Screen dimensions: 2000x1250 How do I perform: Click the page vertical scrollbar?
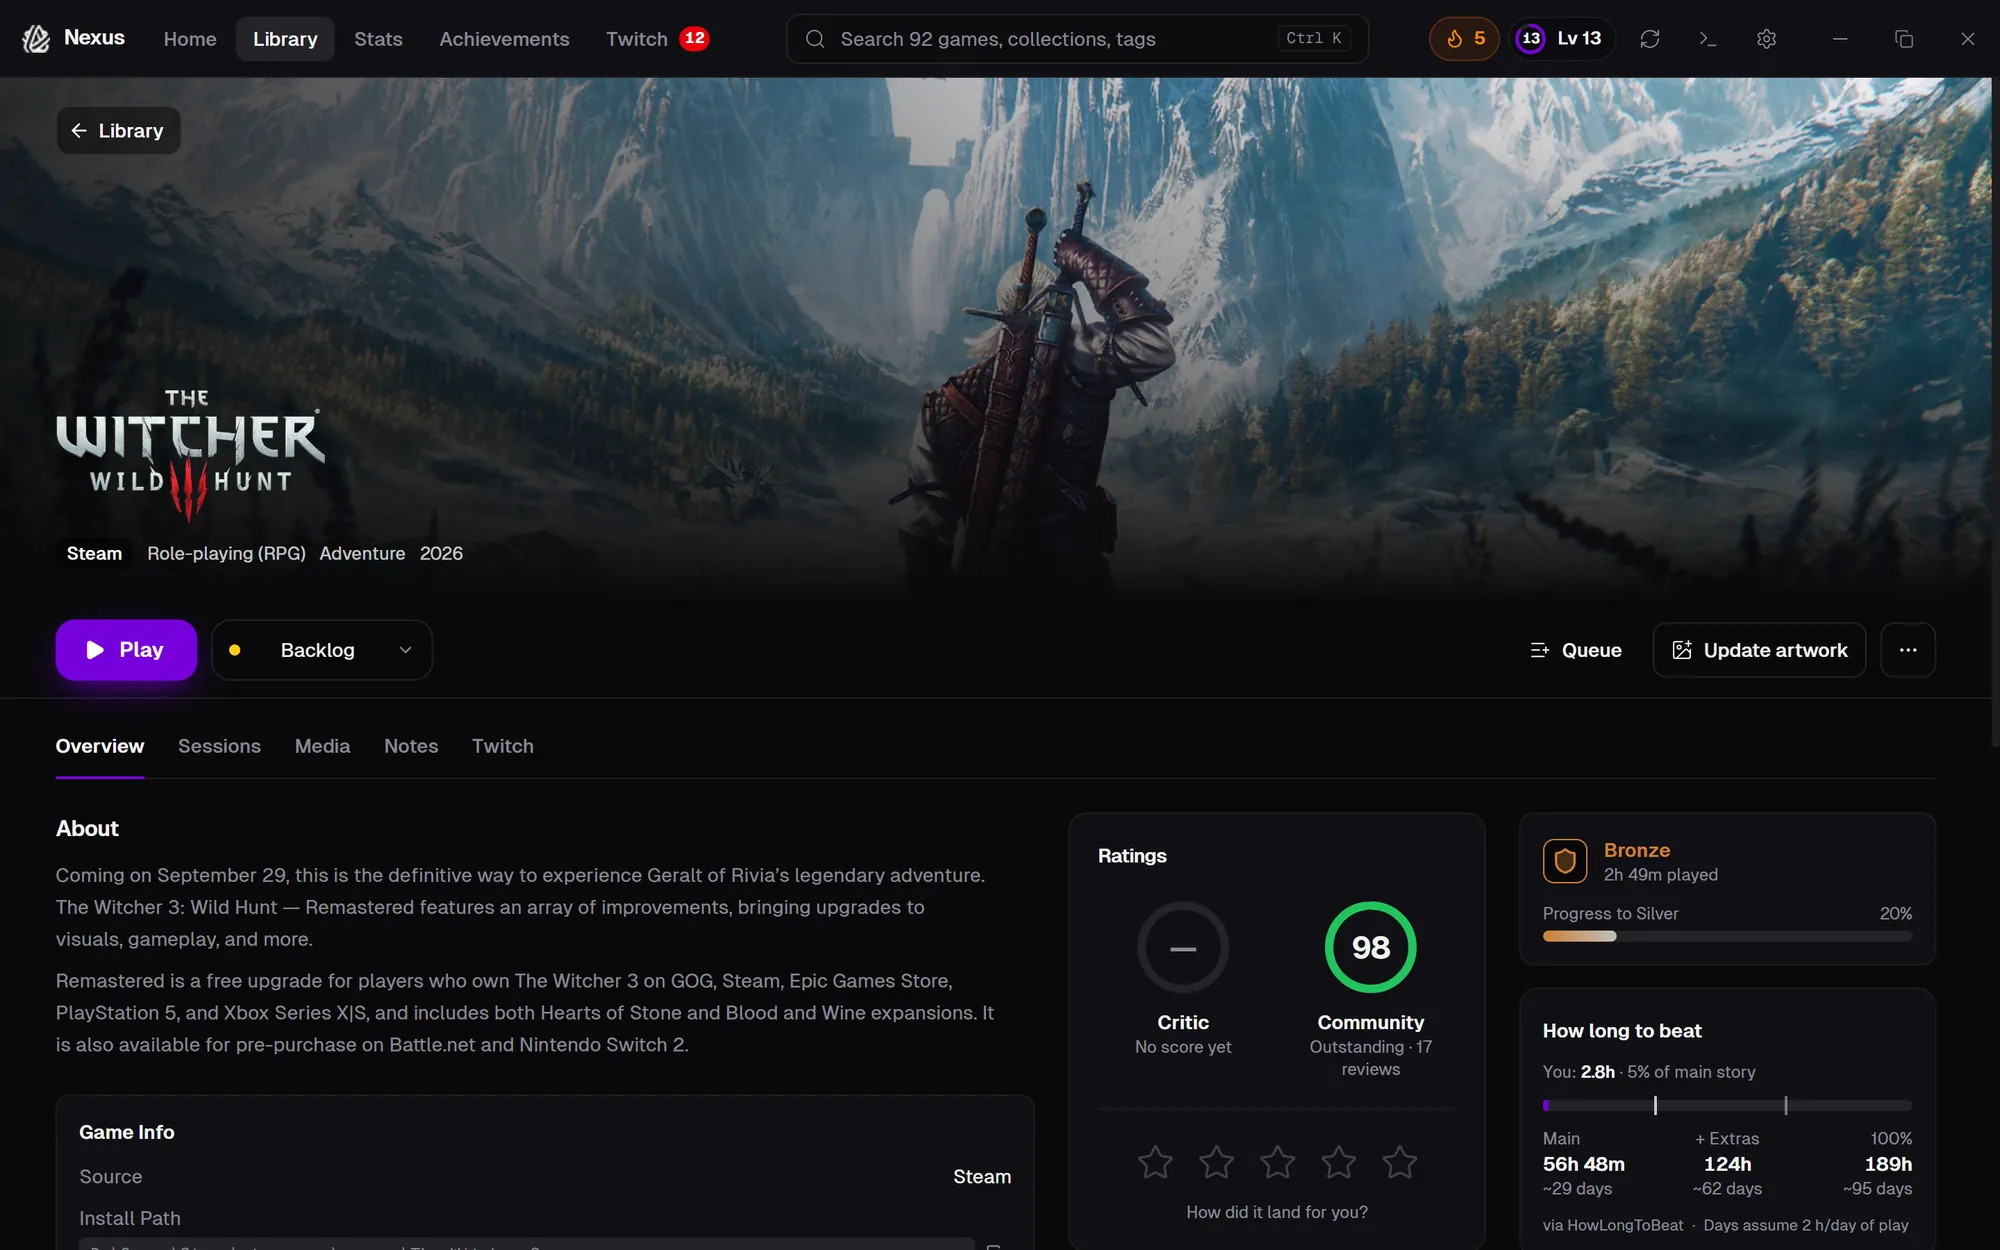point(1995,410)
